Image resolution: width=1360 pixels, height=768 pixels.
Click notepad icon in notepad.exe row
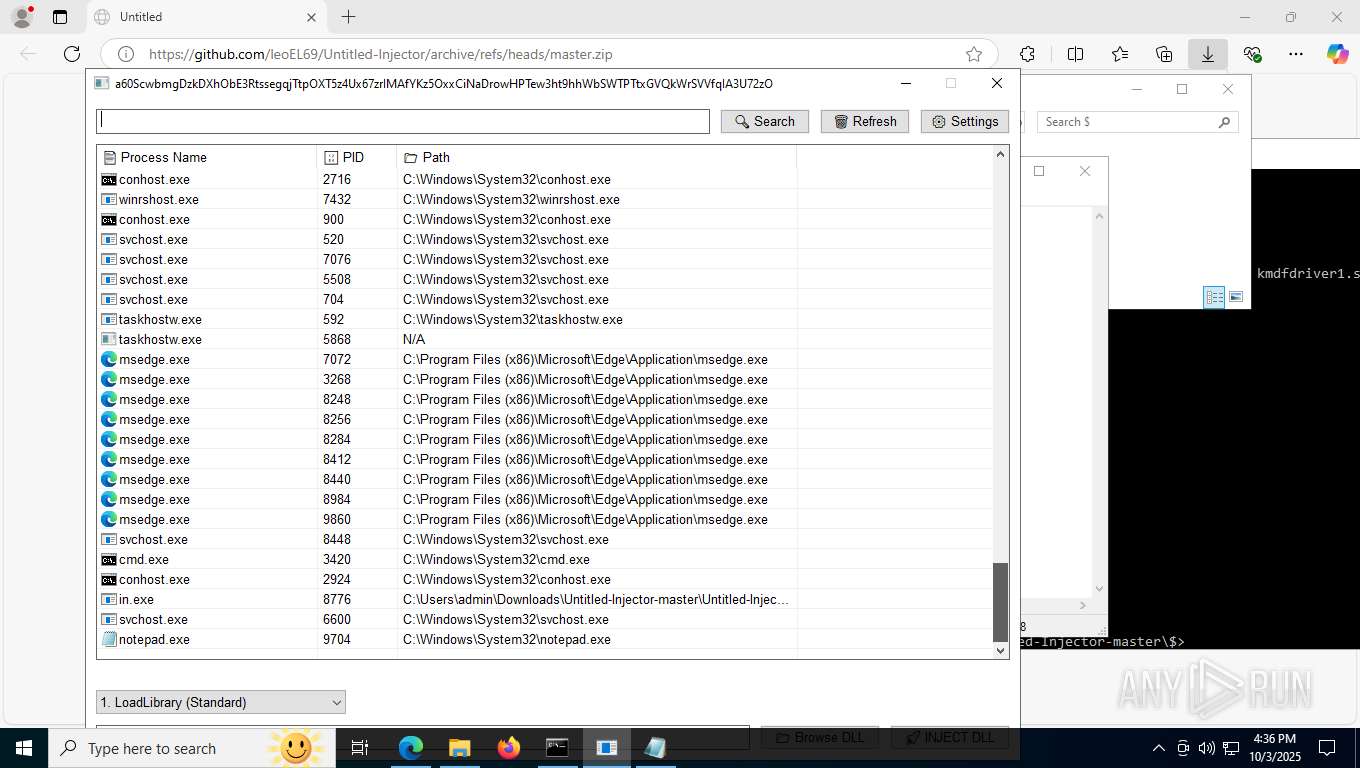pyautogui.click(x=109, y=639)
